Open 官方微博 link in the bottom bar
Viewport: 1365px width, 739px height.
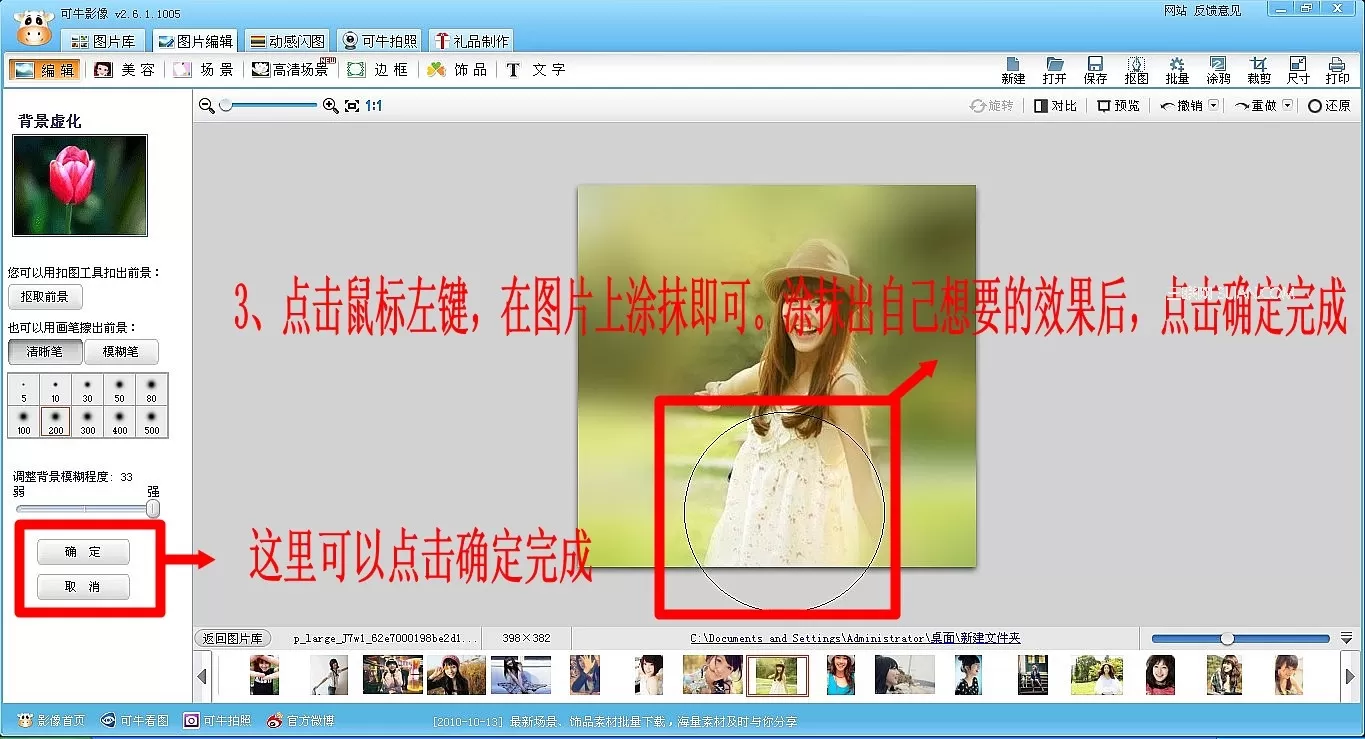click(x=302, y=720)
